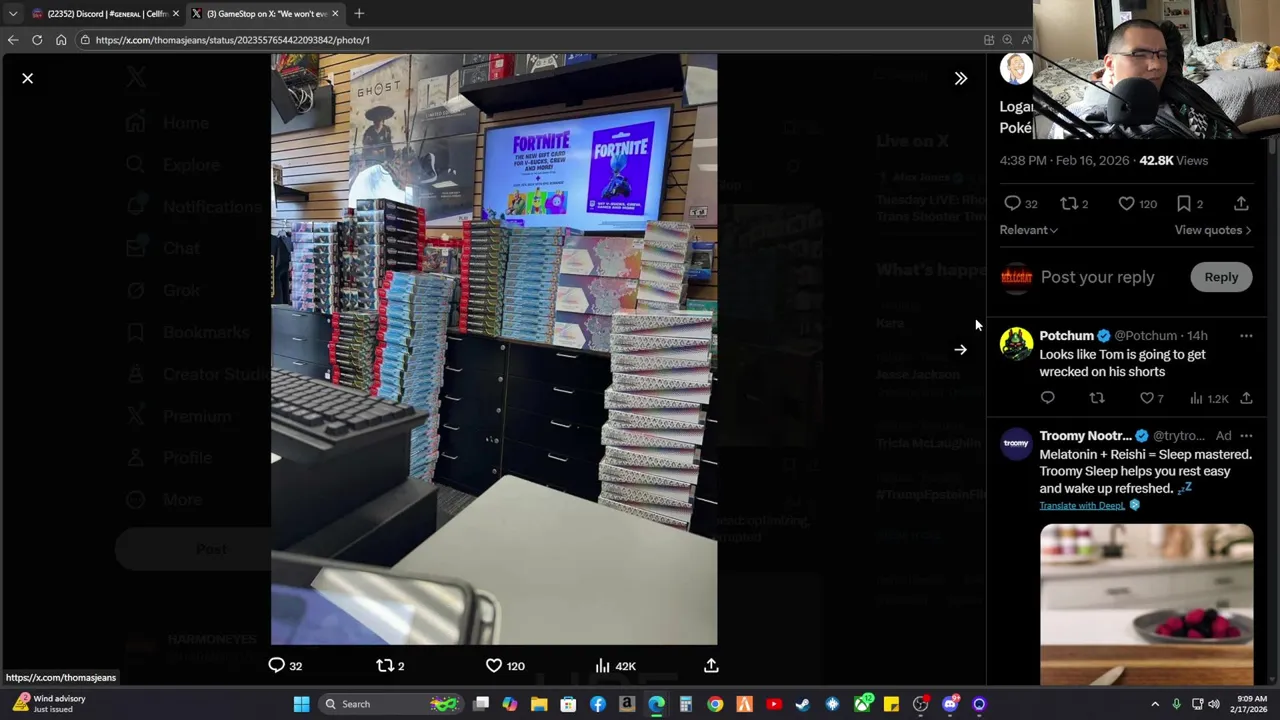Click the Reply button
1280x720 pixels.
pos(1221,277)
